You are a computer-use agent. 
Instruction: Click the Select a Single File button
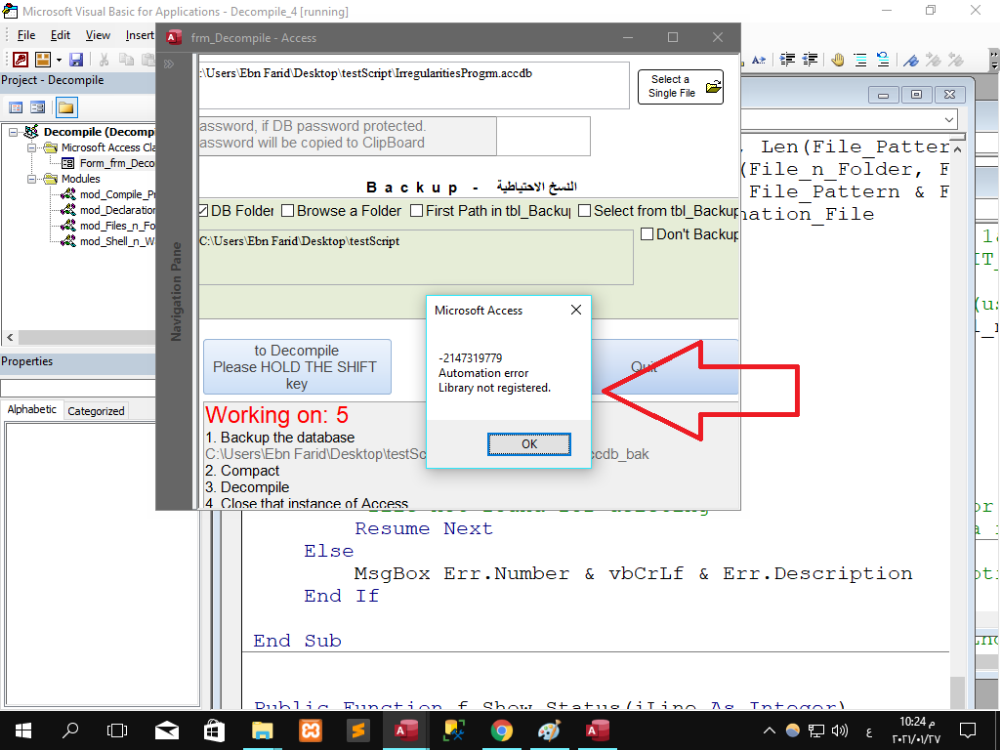(680, 86)
